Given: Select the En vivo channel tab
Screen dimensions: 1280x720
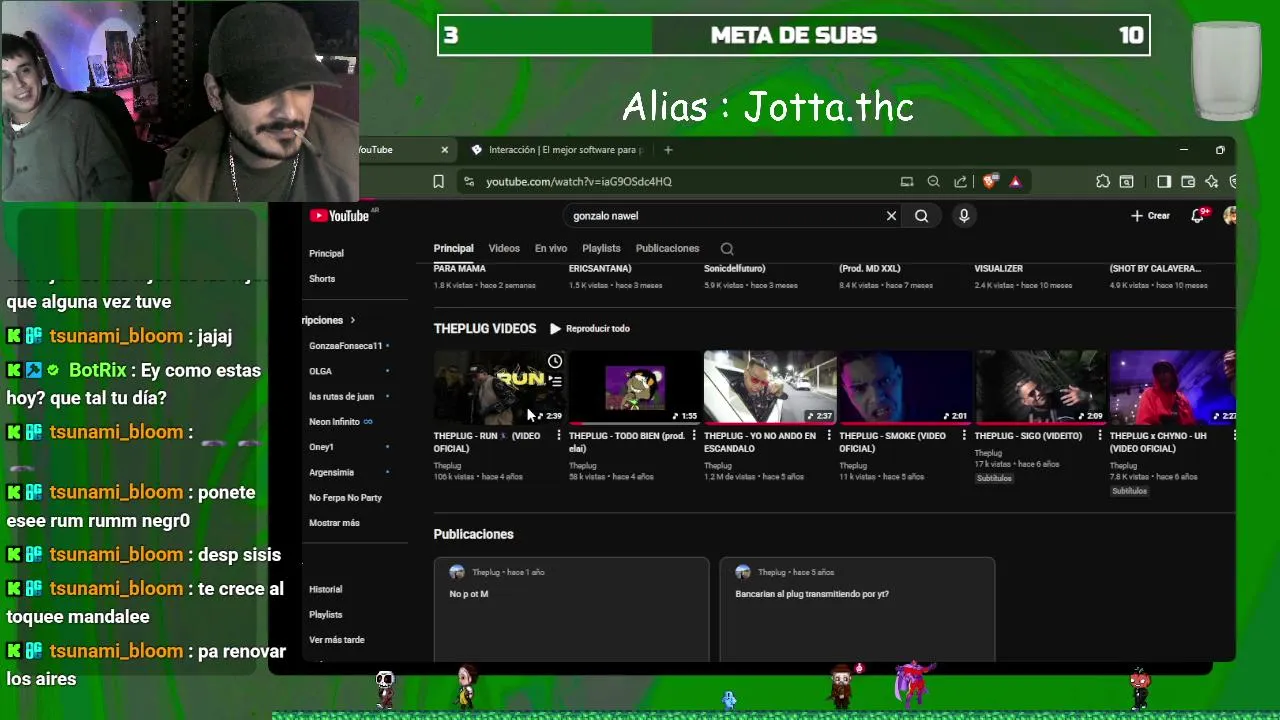Looking at the screenshot, I should (551, 248).
